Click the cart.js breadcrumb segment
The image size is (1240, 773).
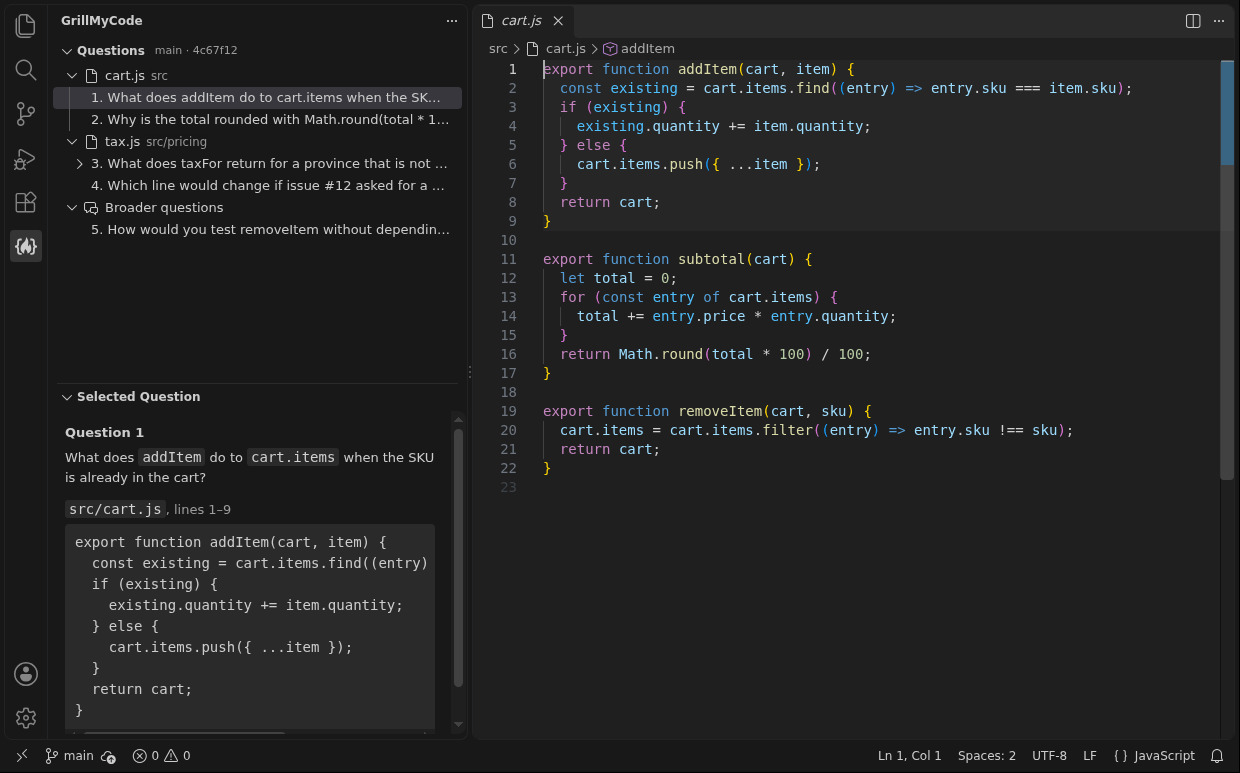point(566,48)
